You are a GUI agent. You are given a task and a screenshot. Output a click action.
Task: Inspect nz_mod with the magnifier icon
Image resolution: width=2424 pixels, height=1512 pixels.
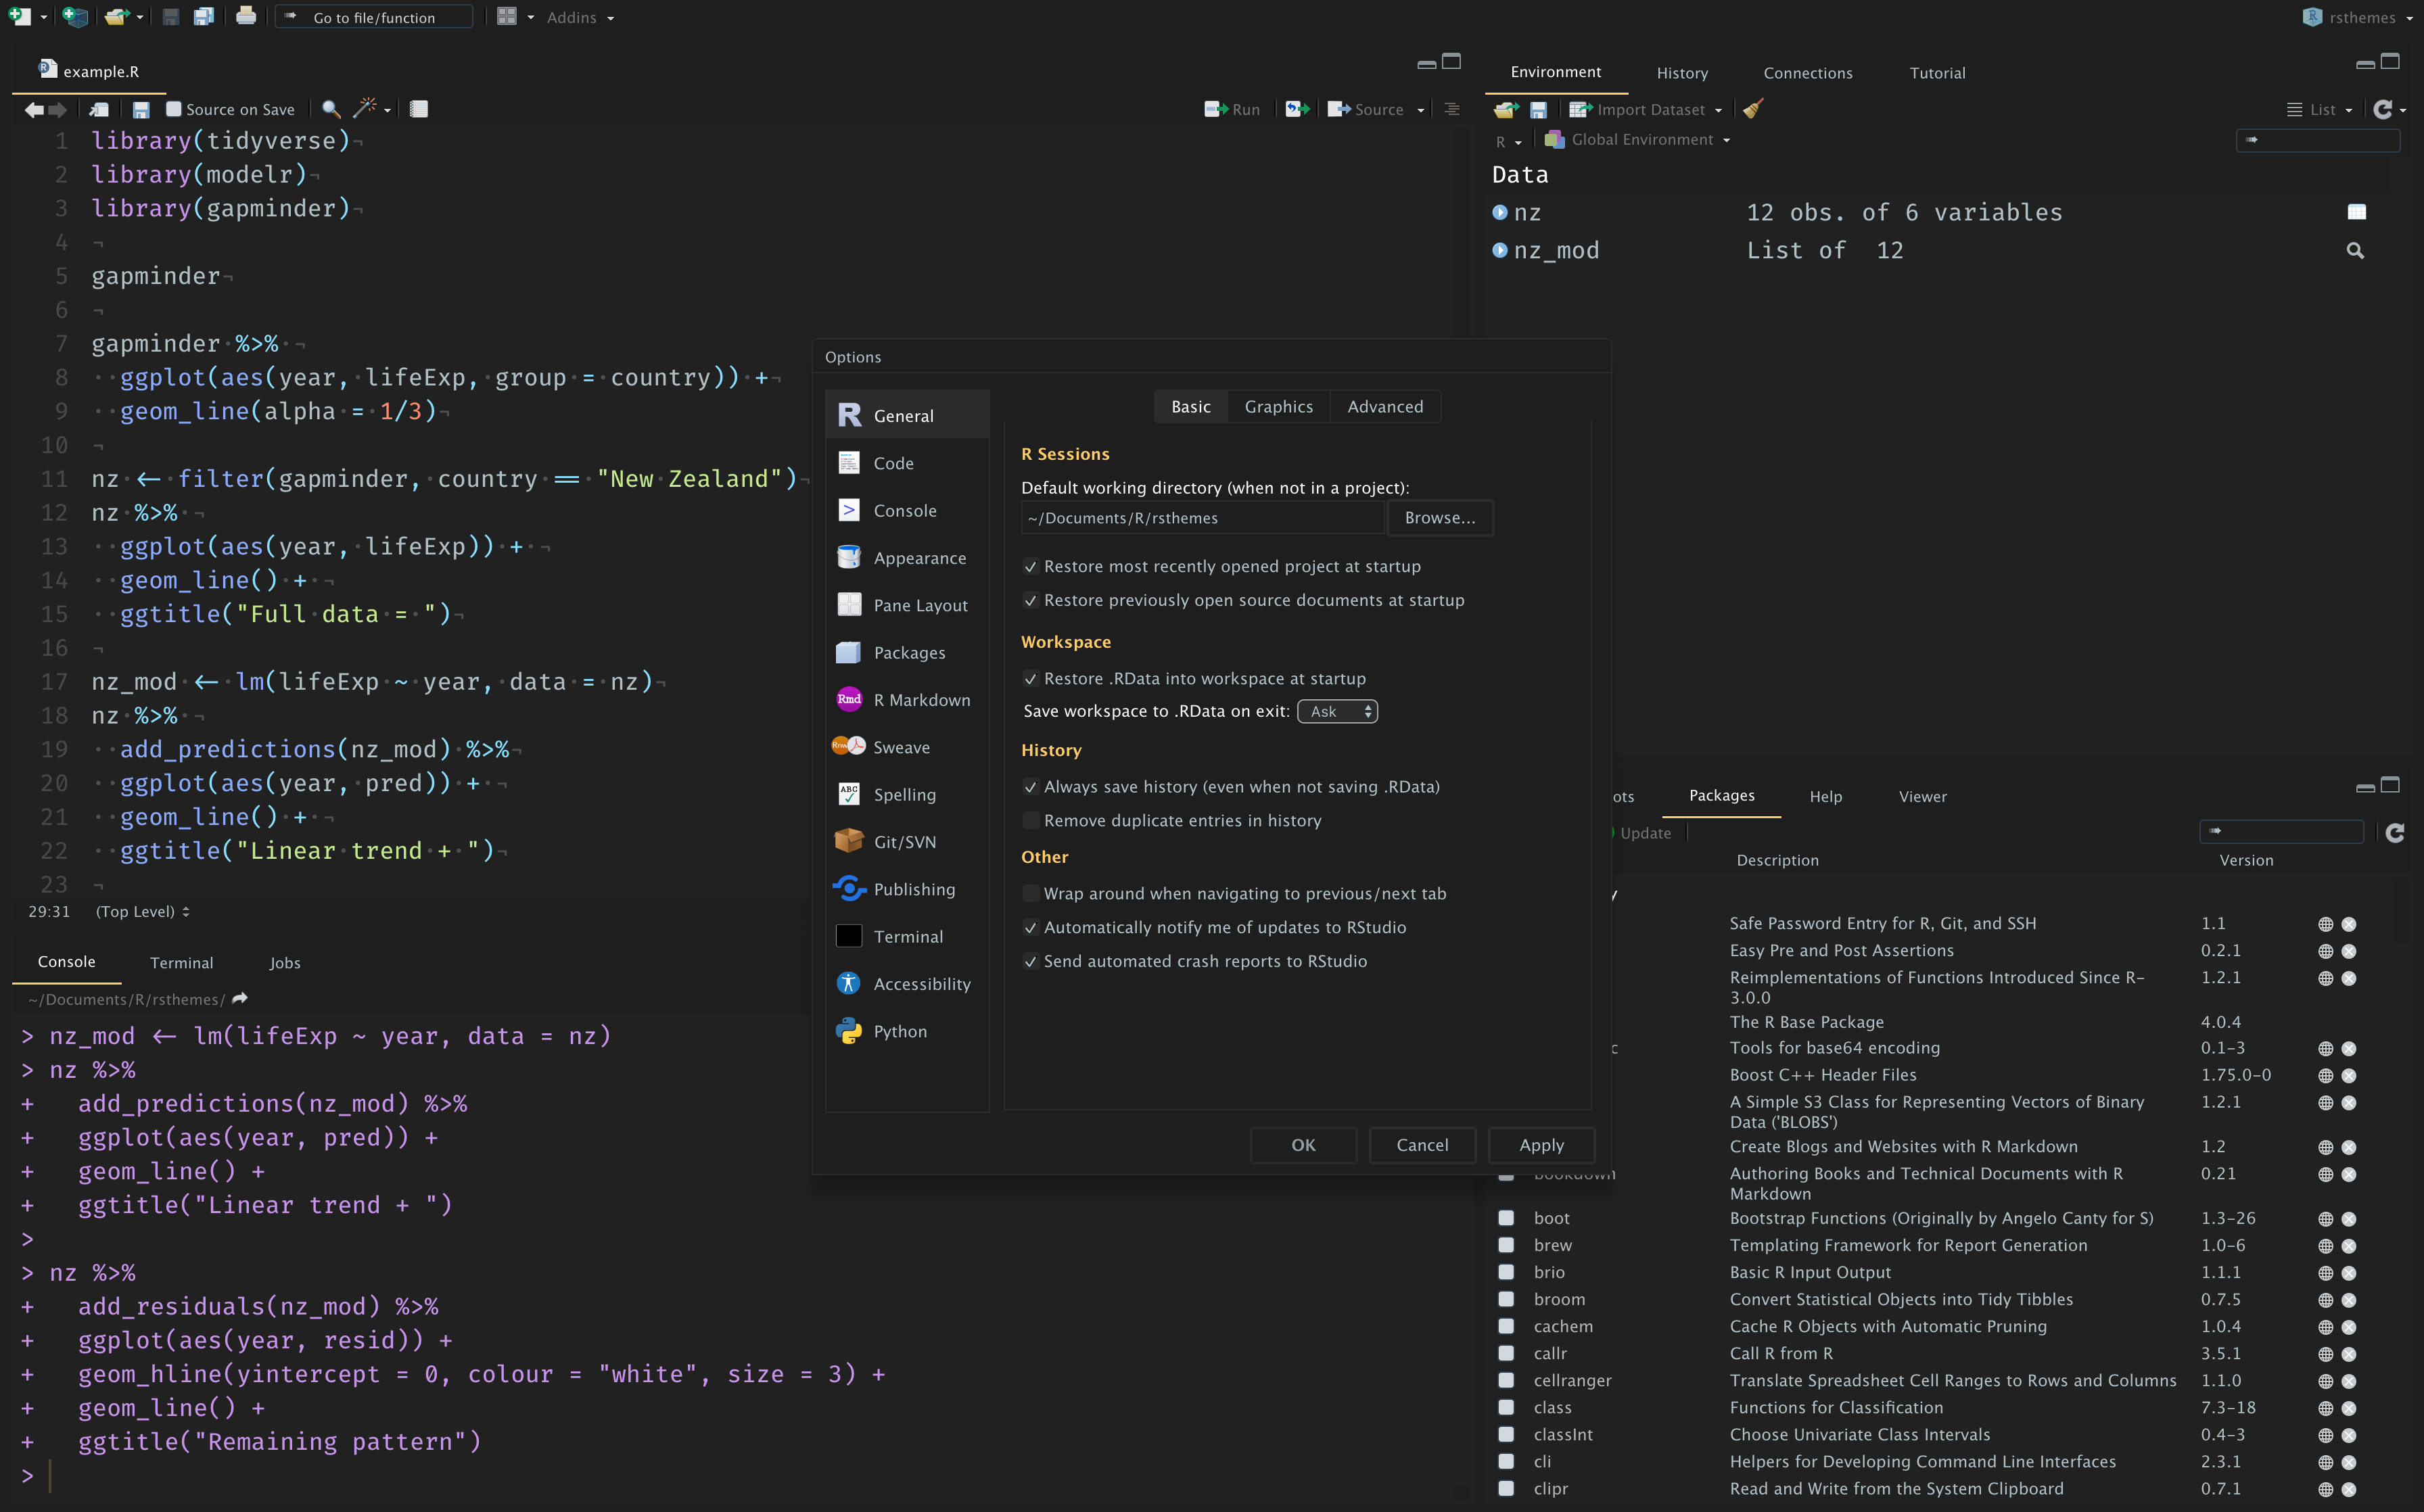point(2355,251)
